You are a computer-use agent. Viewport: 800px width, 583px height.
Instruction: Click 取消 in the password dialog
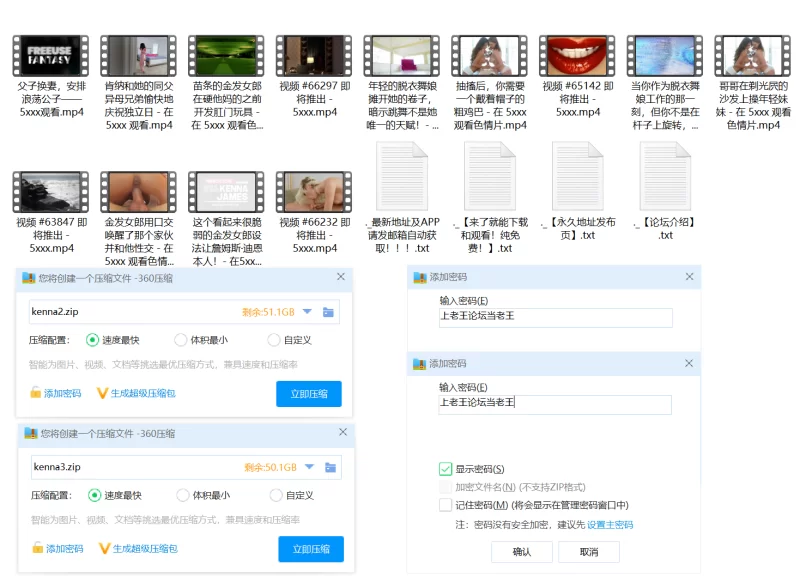589,552
